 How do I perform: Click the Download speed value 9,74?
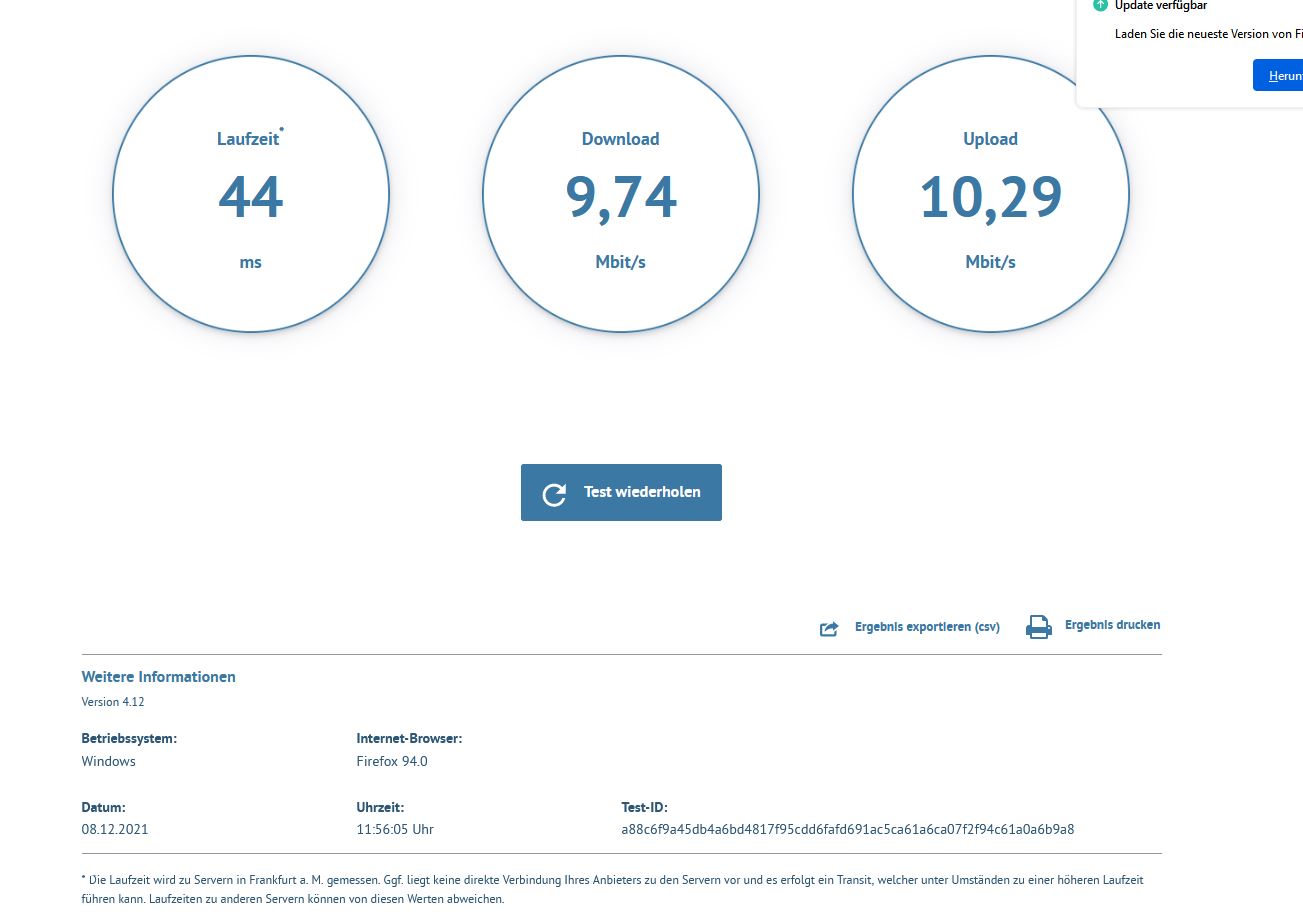click(620, 197)
